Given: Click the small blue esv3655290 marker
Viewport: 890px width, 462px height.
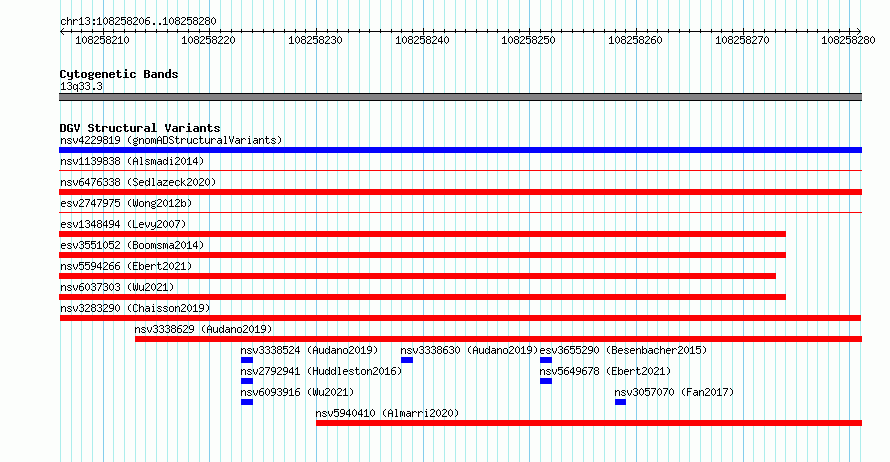Looking at the screenshot, I should click(546, 360).
